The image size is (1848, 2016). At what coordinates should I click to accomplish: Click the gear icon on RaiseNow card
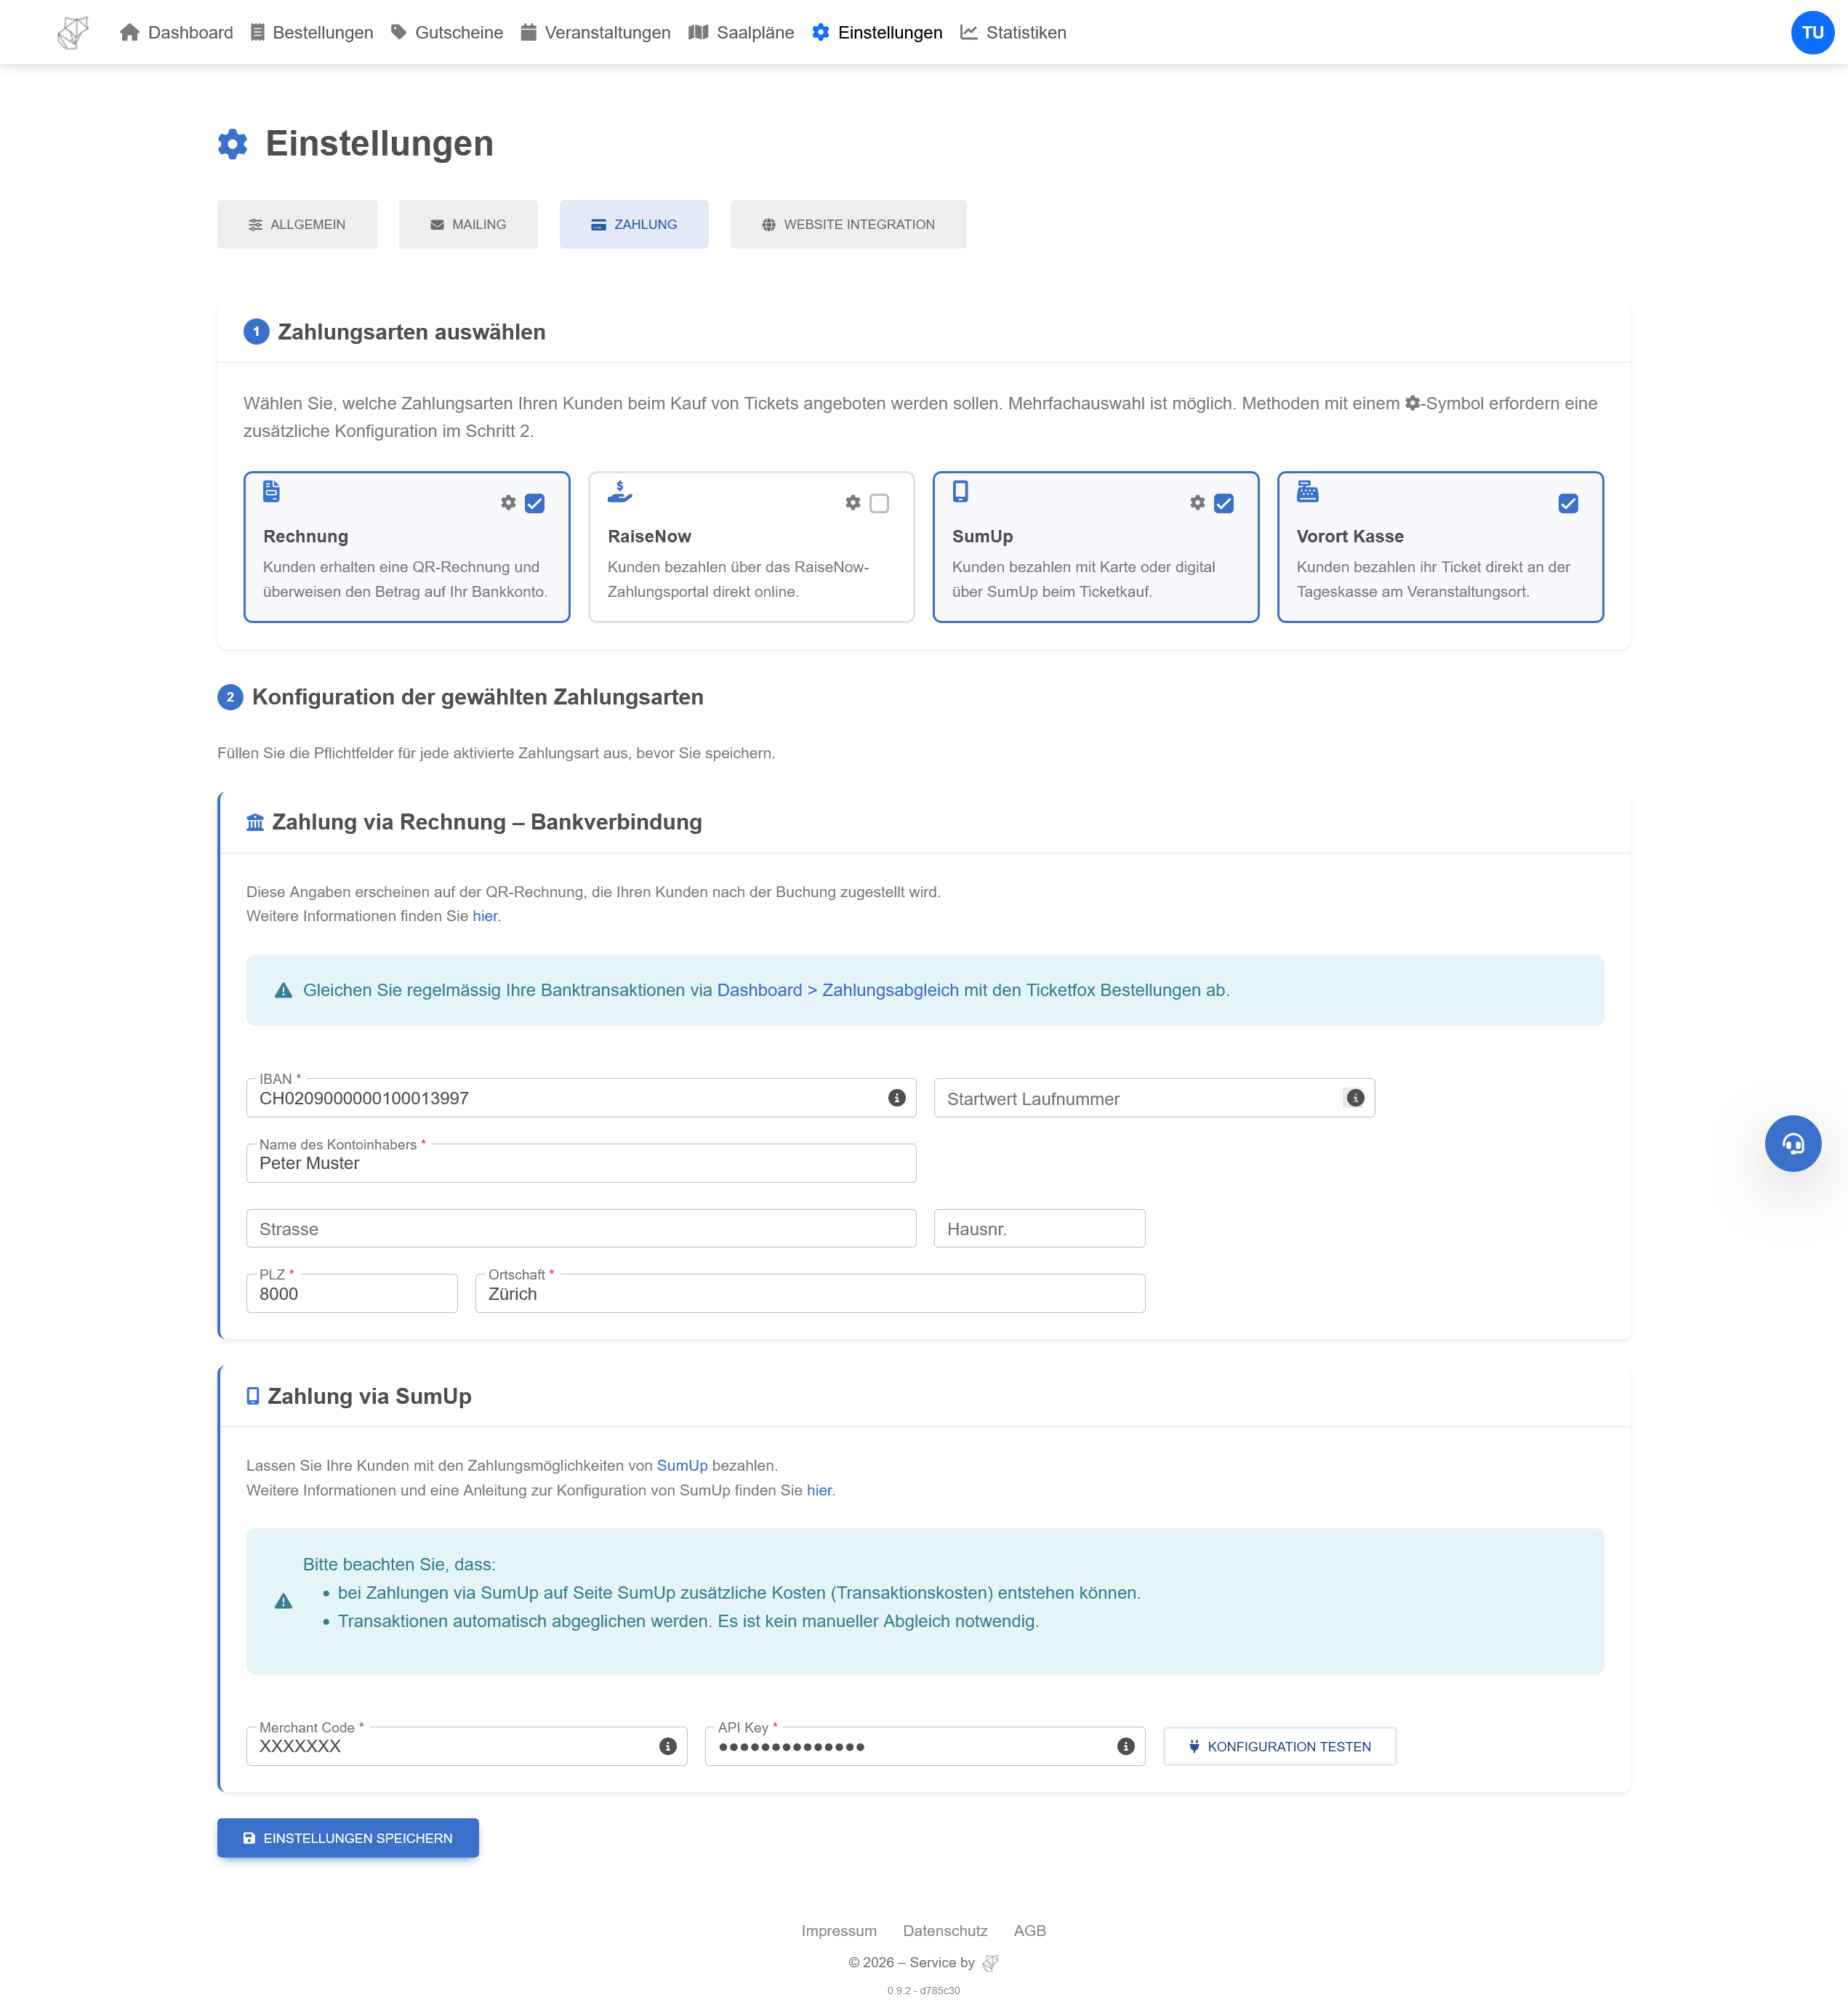853,503
